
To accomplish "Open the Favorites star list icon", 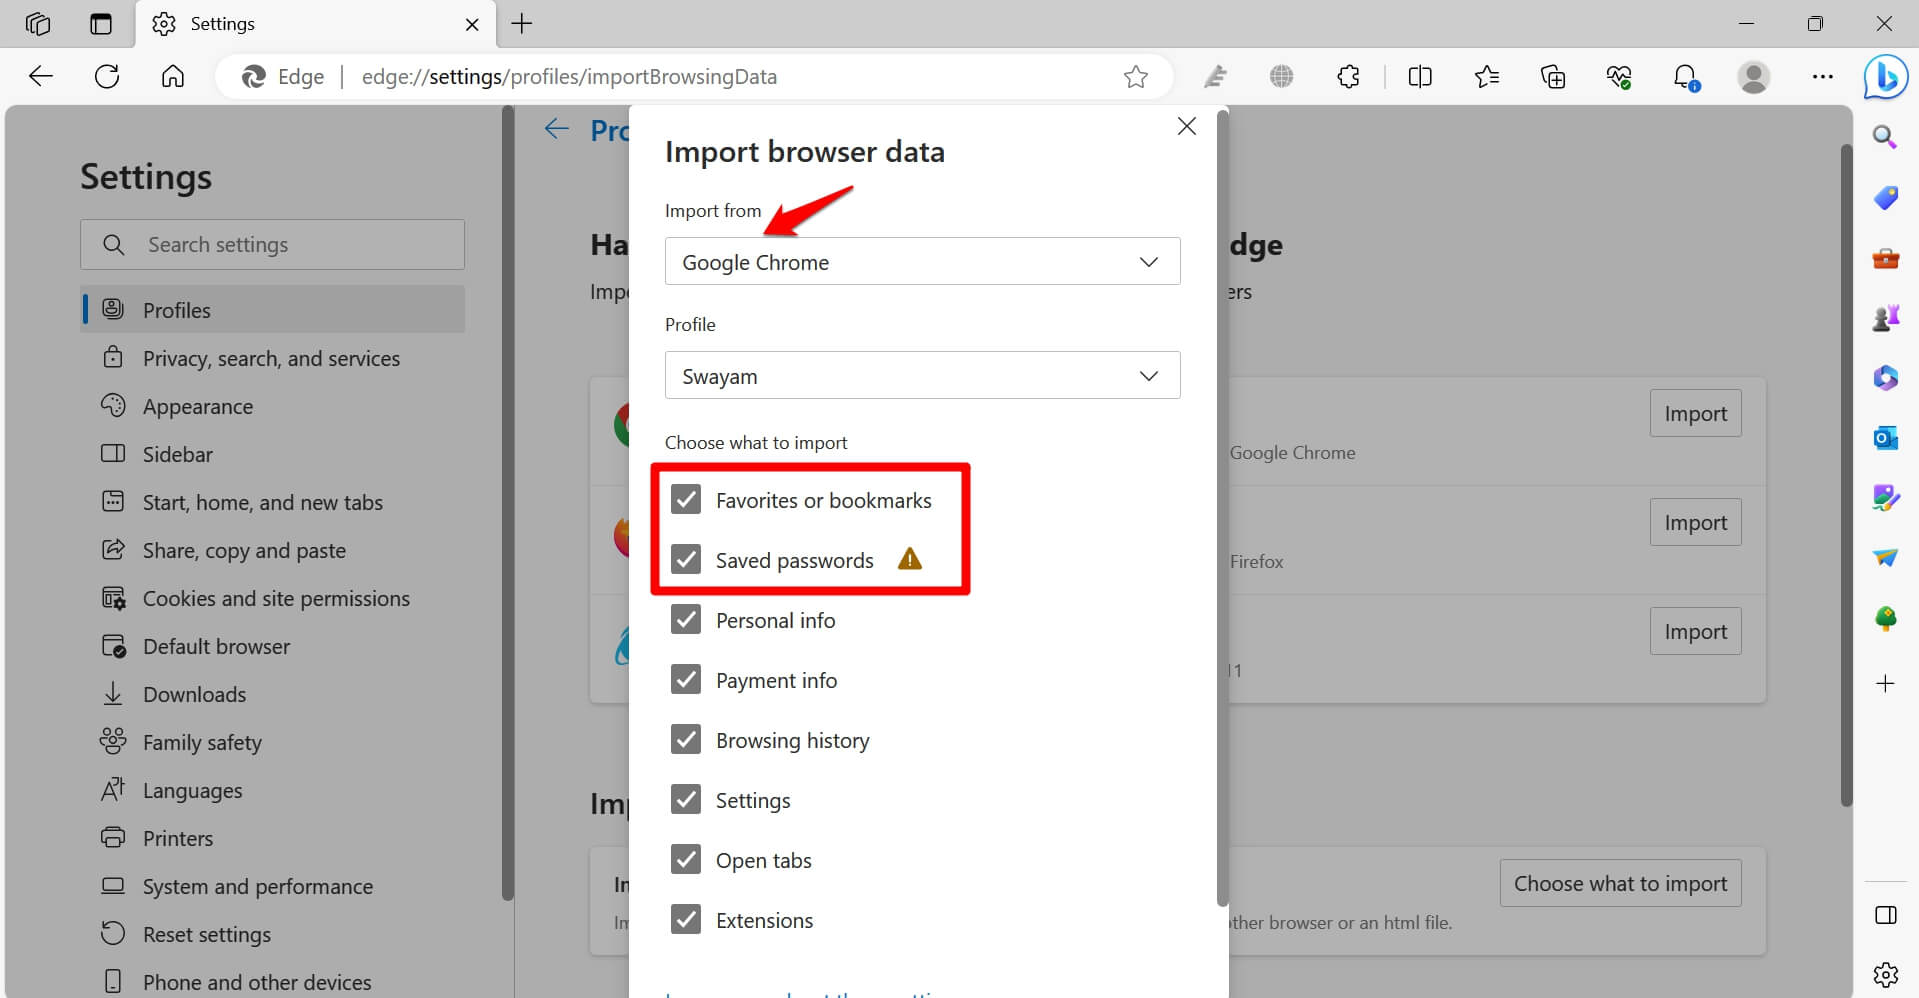I will point(1486,77).
